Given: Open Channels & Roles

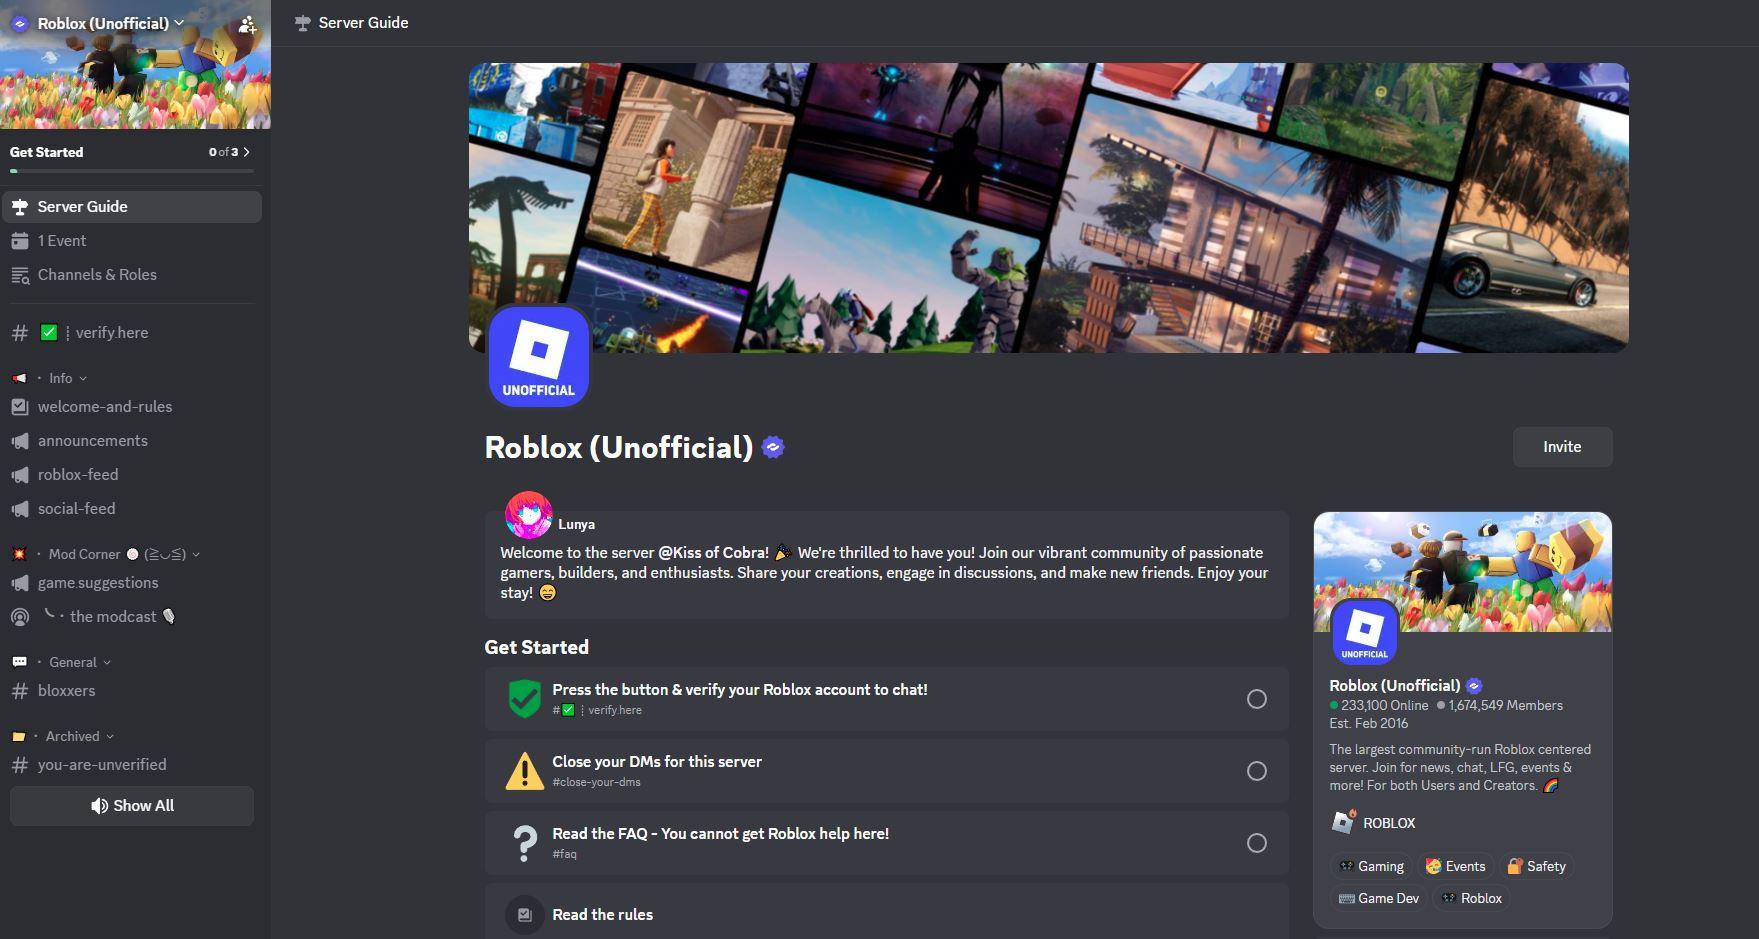Looking at the screenshot, I should coord(132,275).
